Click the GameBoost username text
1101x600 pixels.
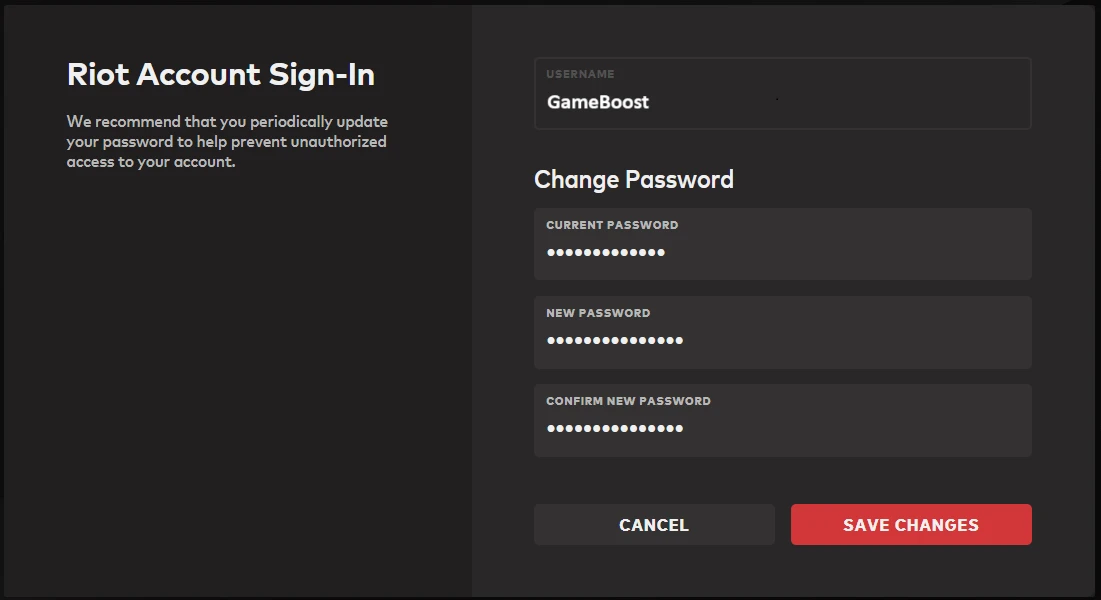click(x=598, y=102)
